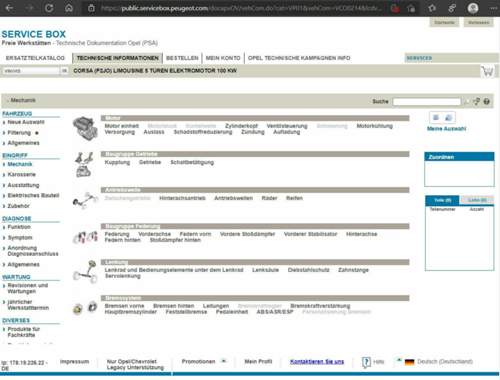500x380 pixels.
Task: Open the Zylinderkopf link under Motor
Action: click(241, 126)
